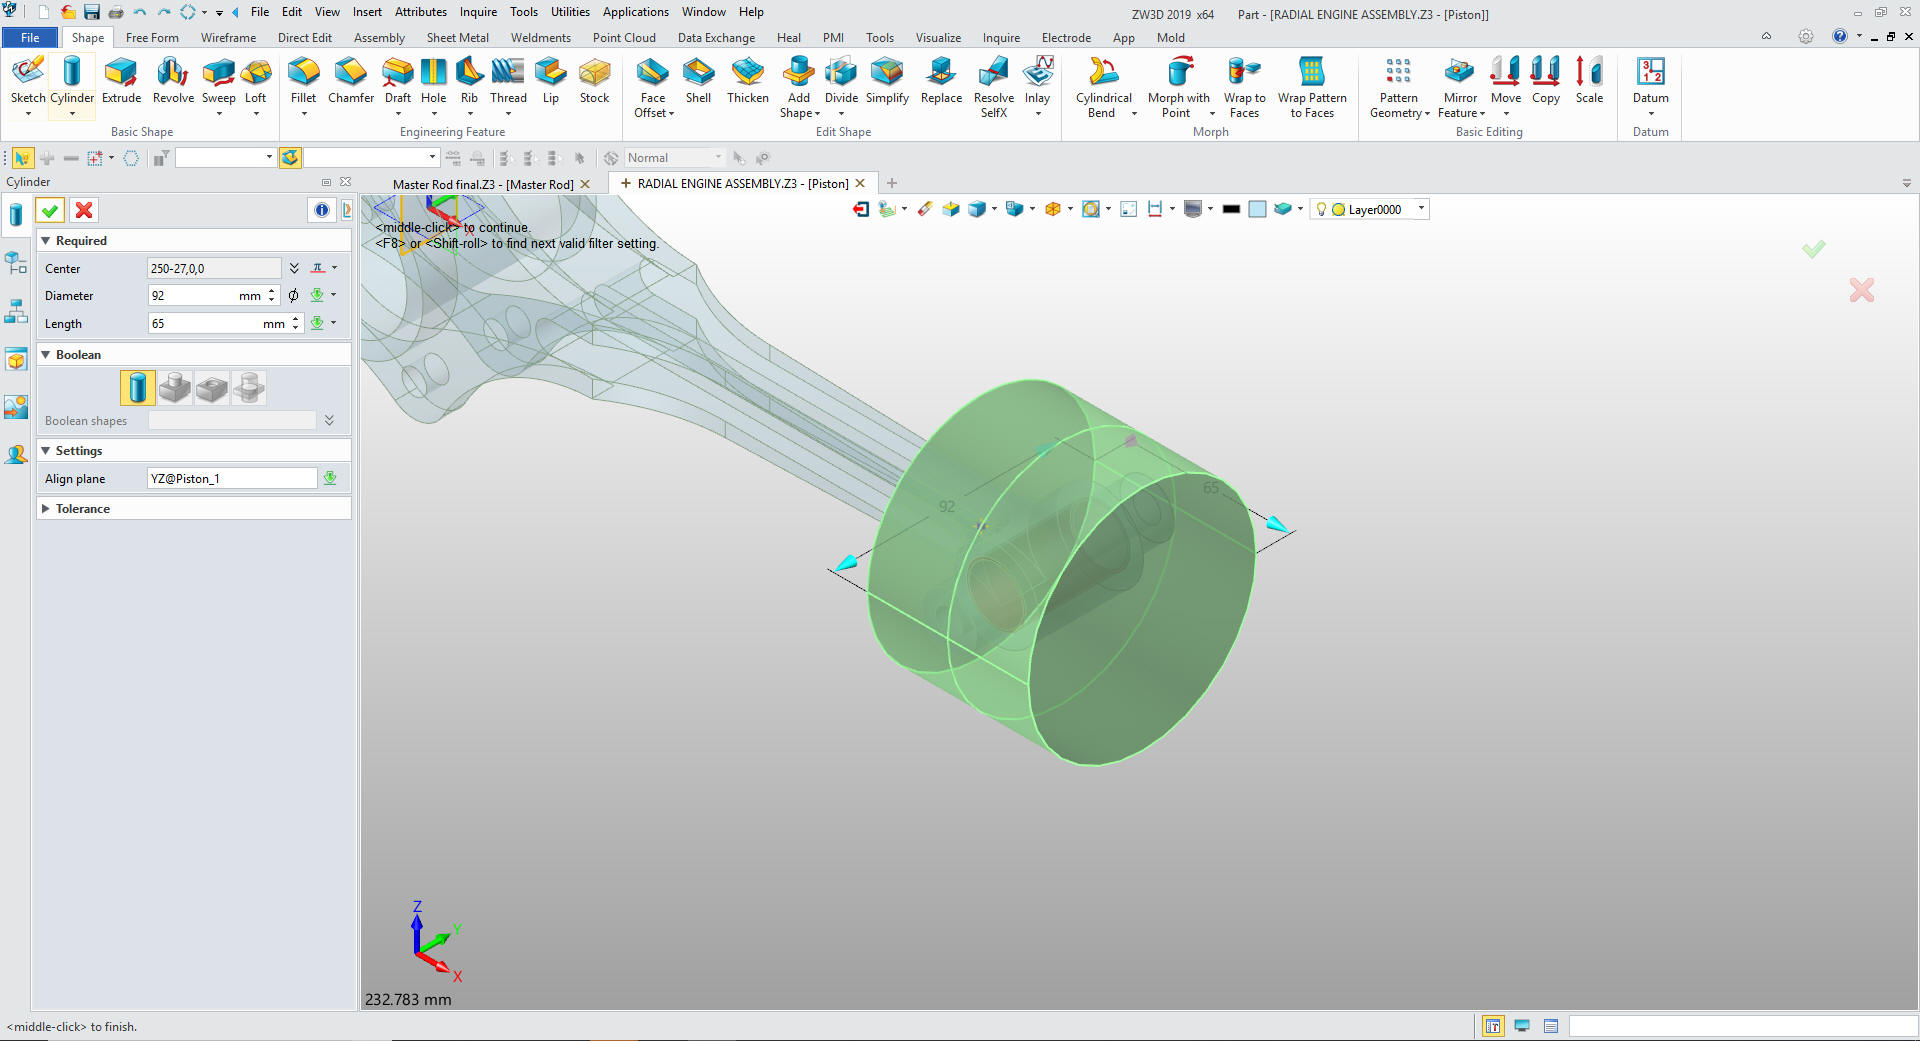Select the remove Boolean operation
Image resolution: width=1920 pixels, height=1041 pixels.
click(212, 388)
